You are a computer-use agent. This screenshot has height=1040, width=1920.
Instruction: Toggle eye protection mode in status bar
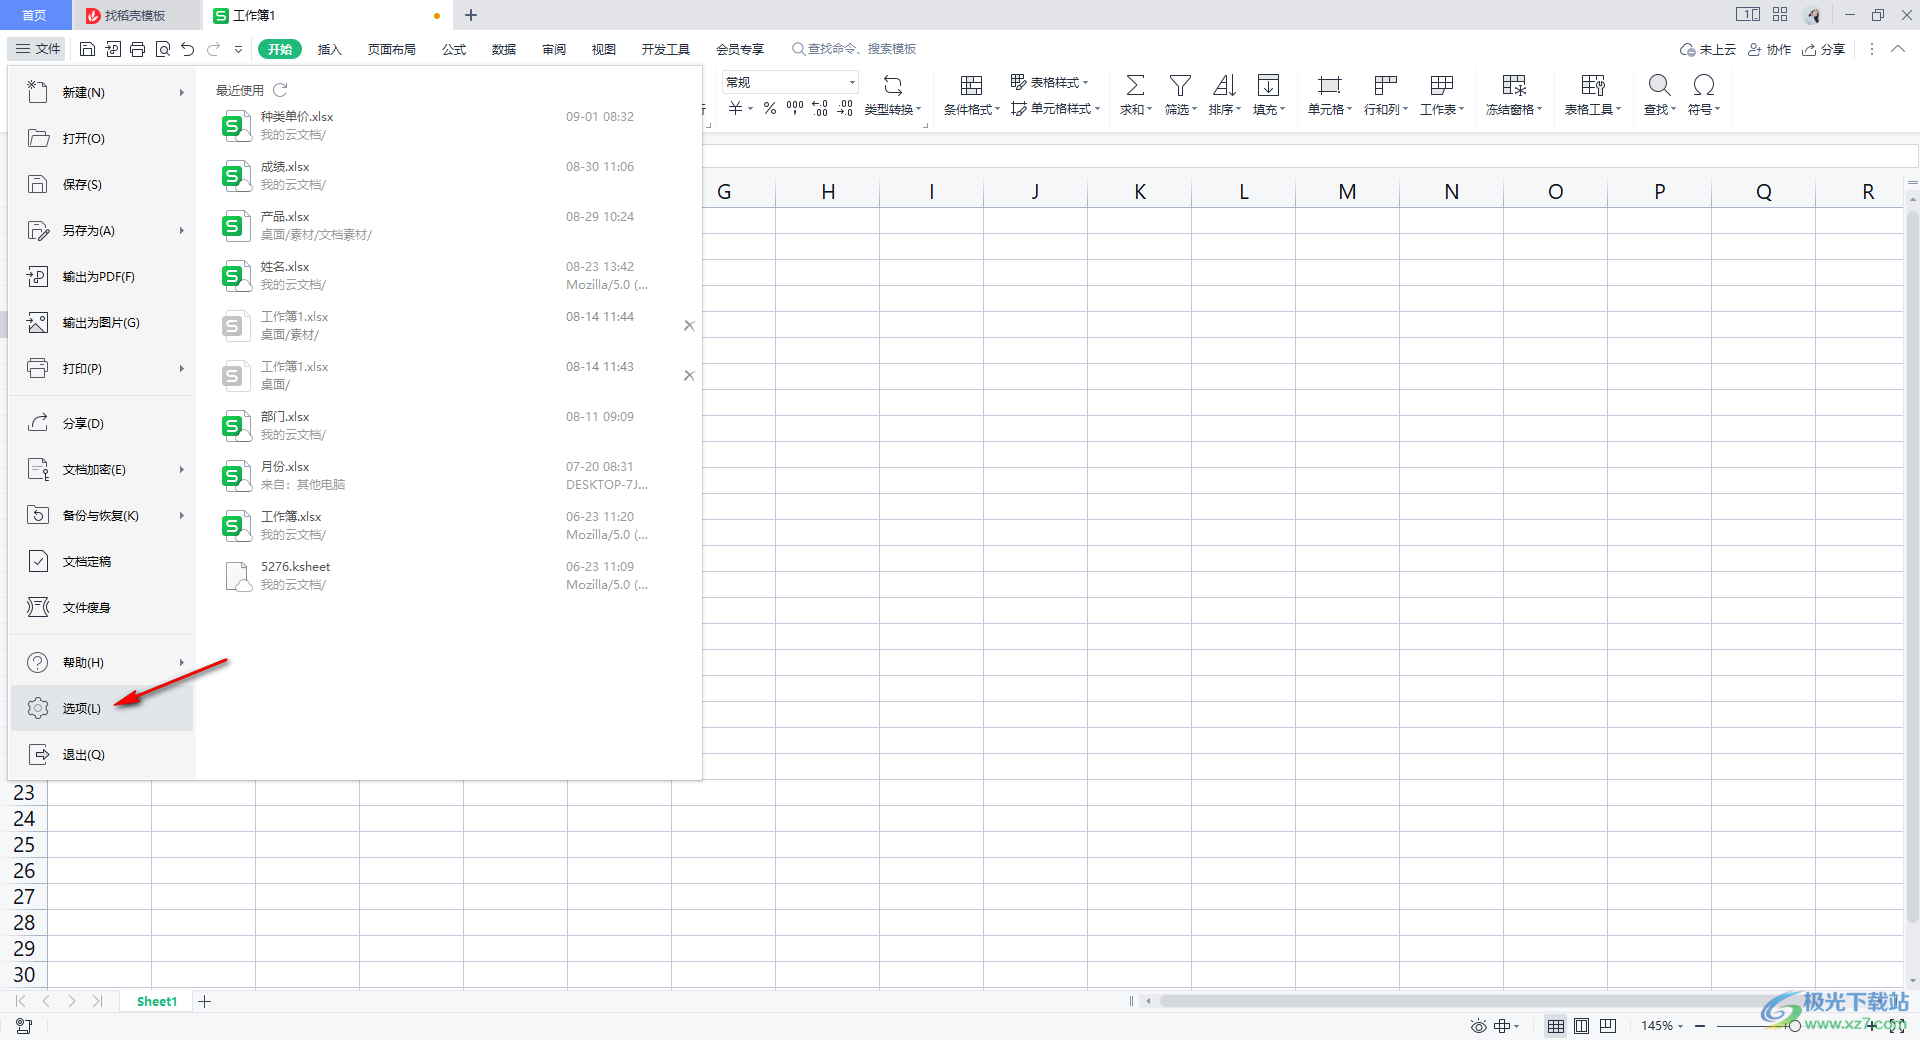[x=1478, y=1026]
